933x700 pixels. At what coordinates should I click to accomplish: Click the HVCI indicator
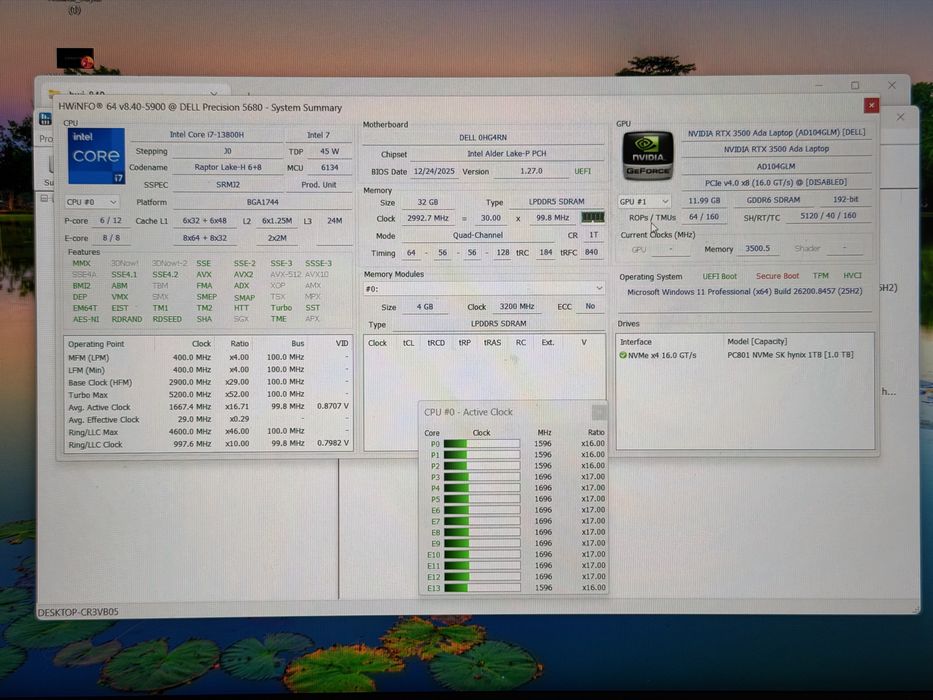pos(852,276)
